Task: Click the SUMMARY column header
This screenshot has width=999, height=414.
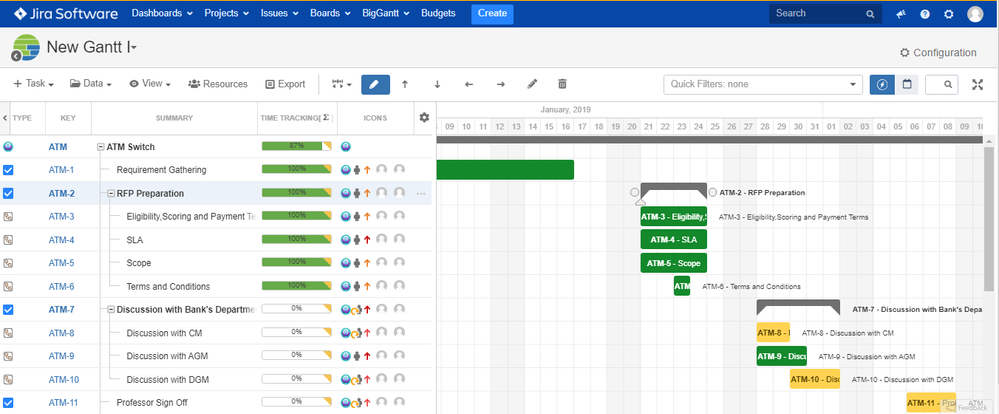Action: [175, 118]
